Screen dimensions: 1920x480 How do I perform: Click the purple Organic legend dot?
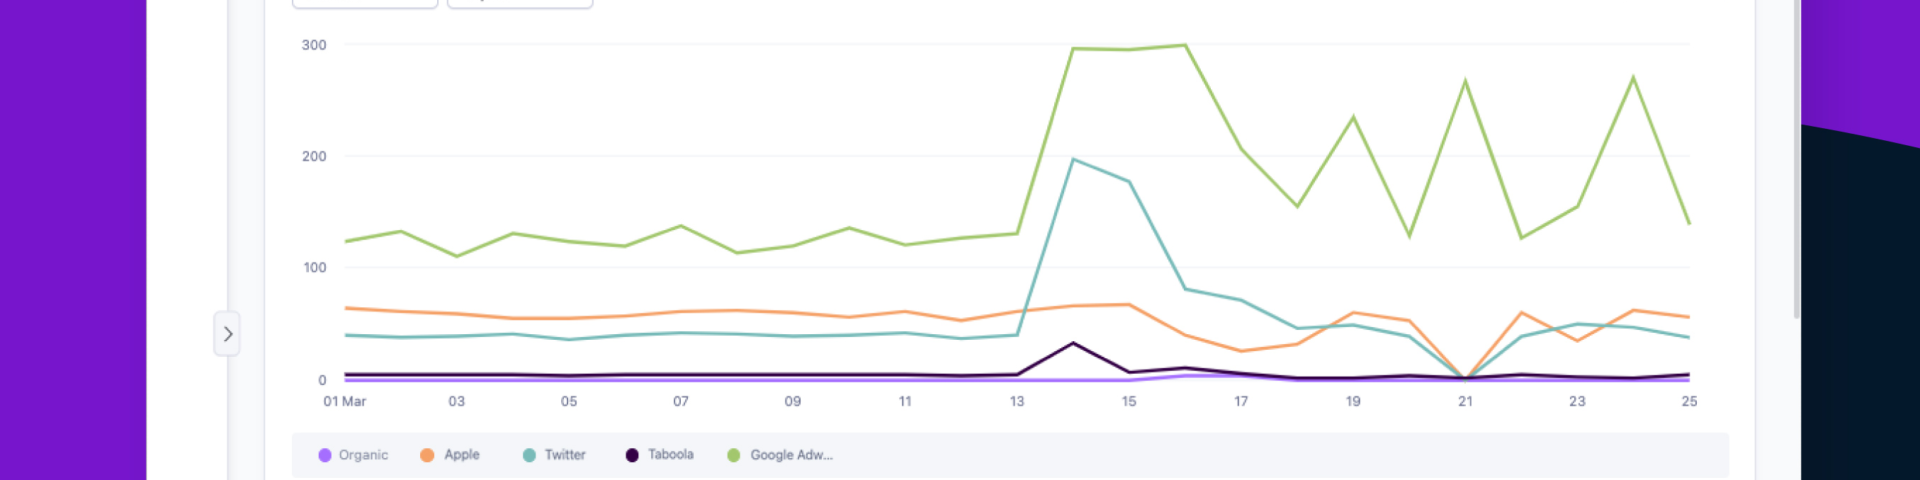(325, 455)
